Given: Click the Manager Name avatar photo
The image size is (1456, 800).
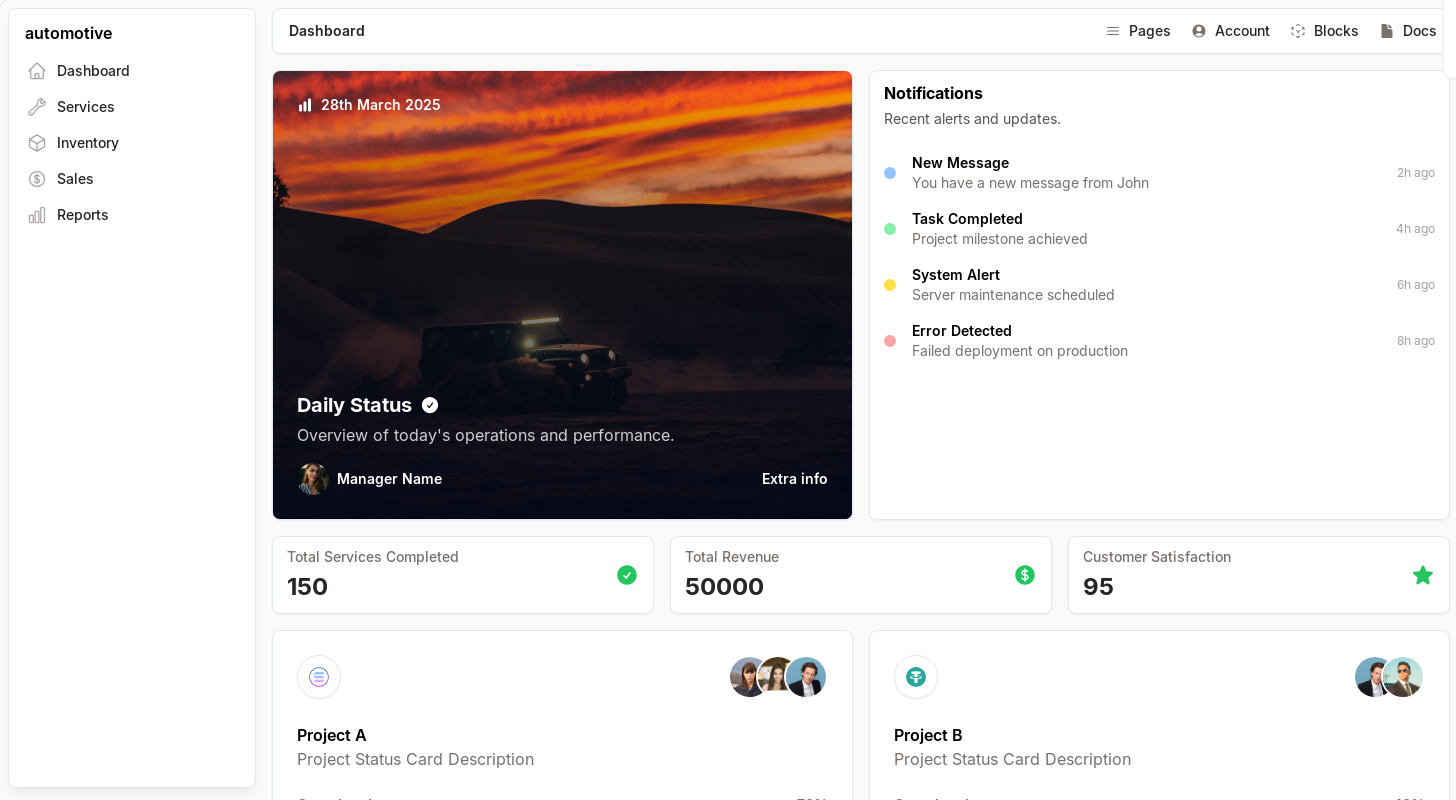Looking at the screenshot, I should [x=313, y=479].
